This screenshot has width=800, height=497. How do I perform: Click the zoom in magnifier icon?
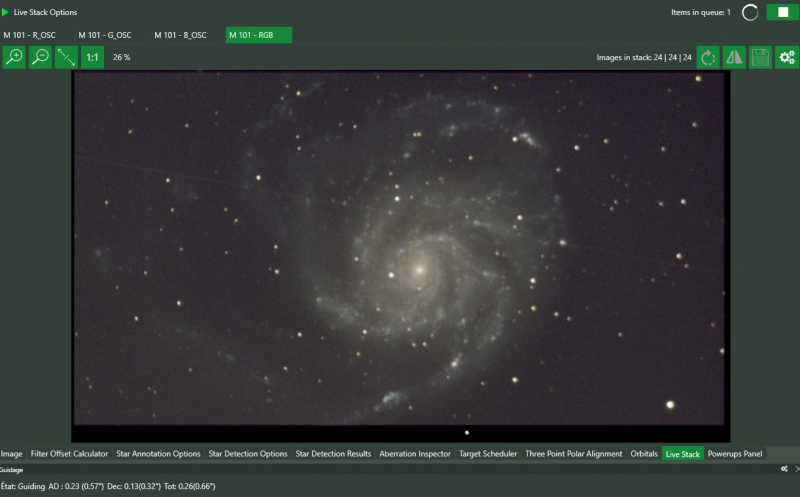click(14, 57)
